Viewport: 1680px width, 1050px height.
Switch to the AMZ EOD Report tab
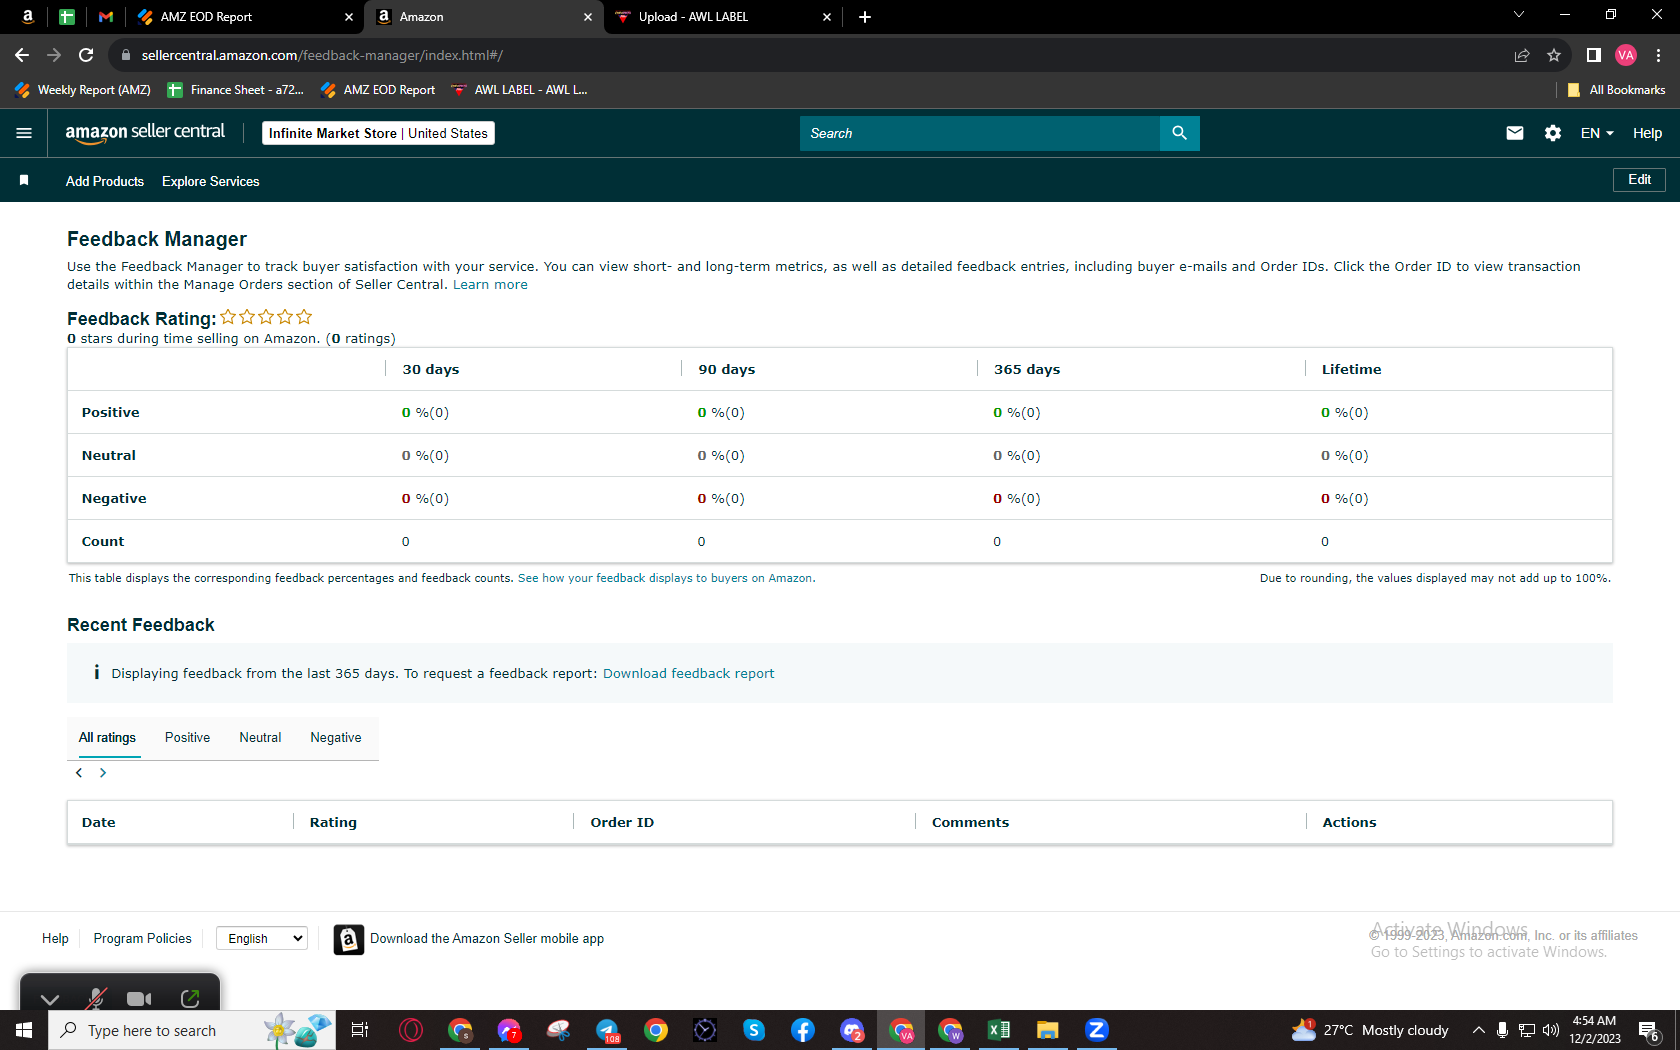[245, 17]
